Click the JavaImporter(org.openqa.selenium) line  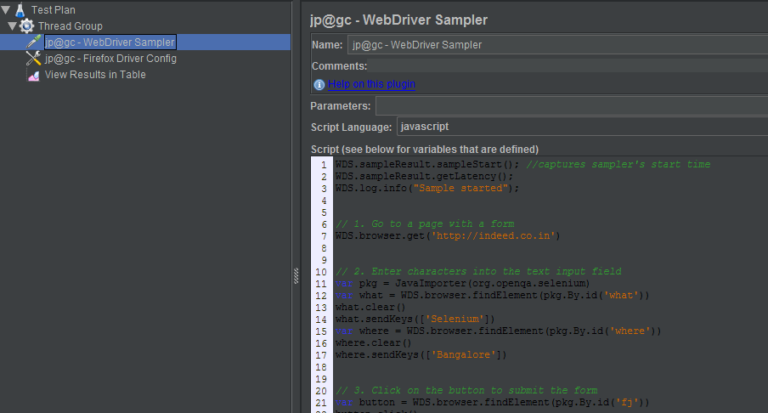[462, 283]
